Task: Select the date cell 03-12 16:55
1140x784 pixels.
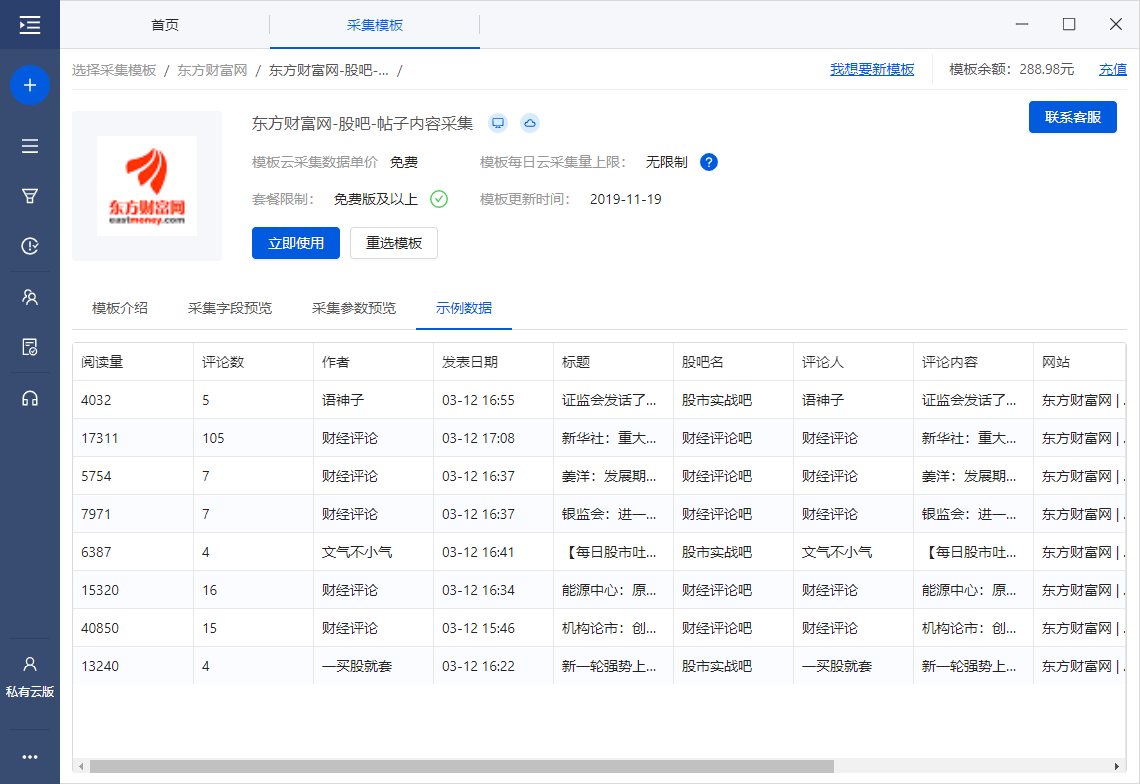Action: 494,400
